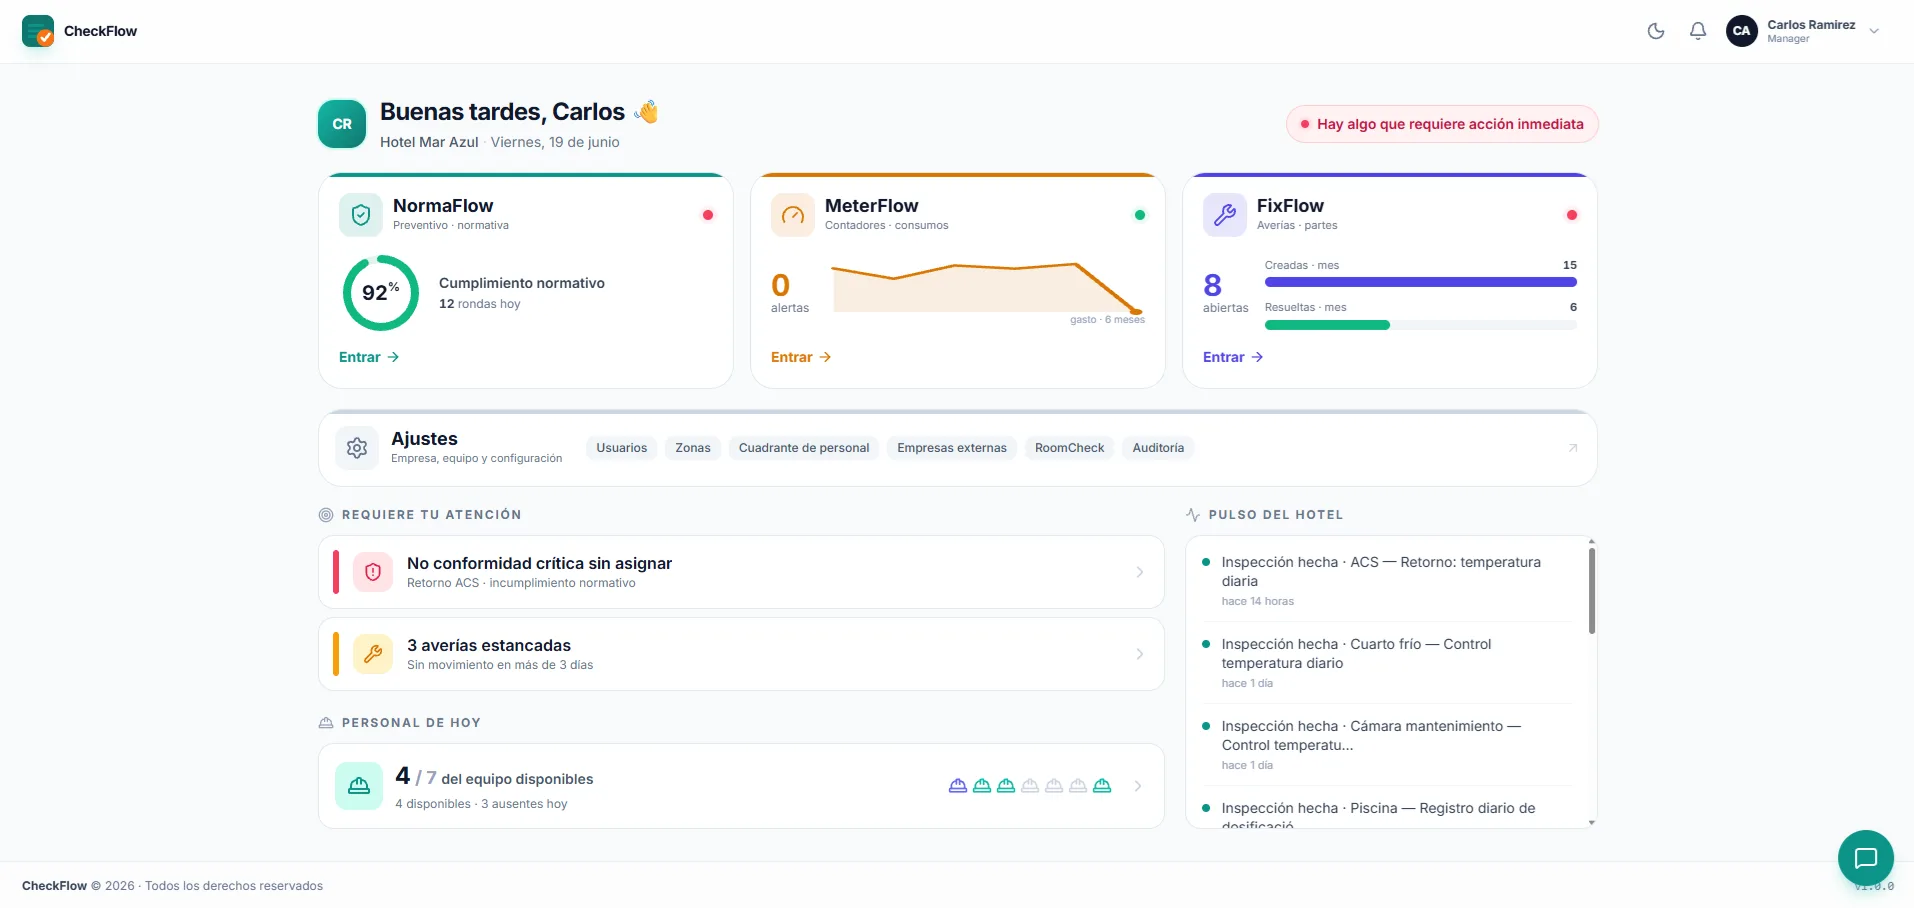Viewport: 1914px width, 908px height.
Task: Open 4 / 7 del equipo disponibles
Action: tap(741, 786)
